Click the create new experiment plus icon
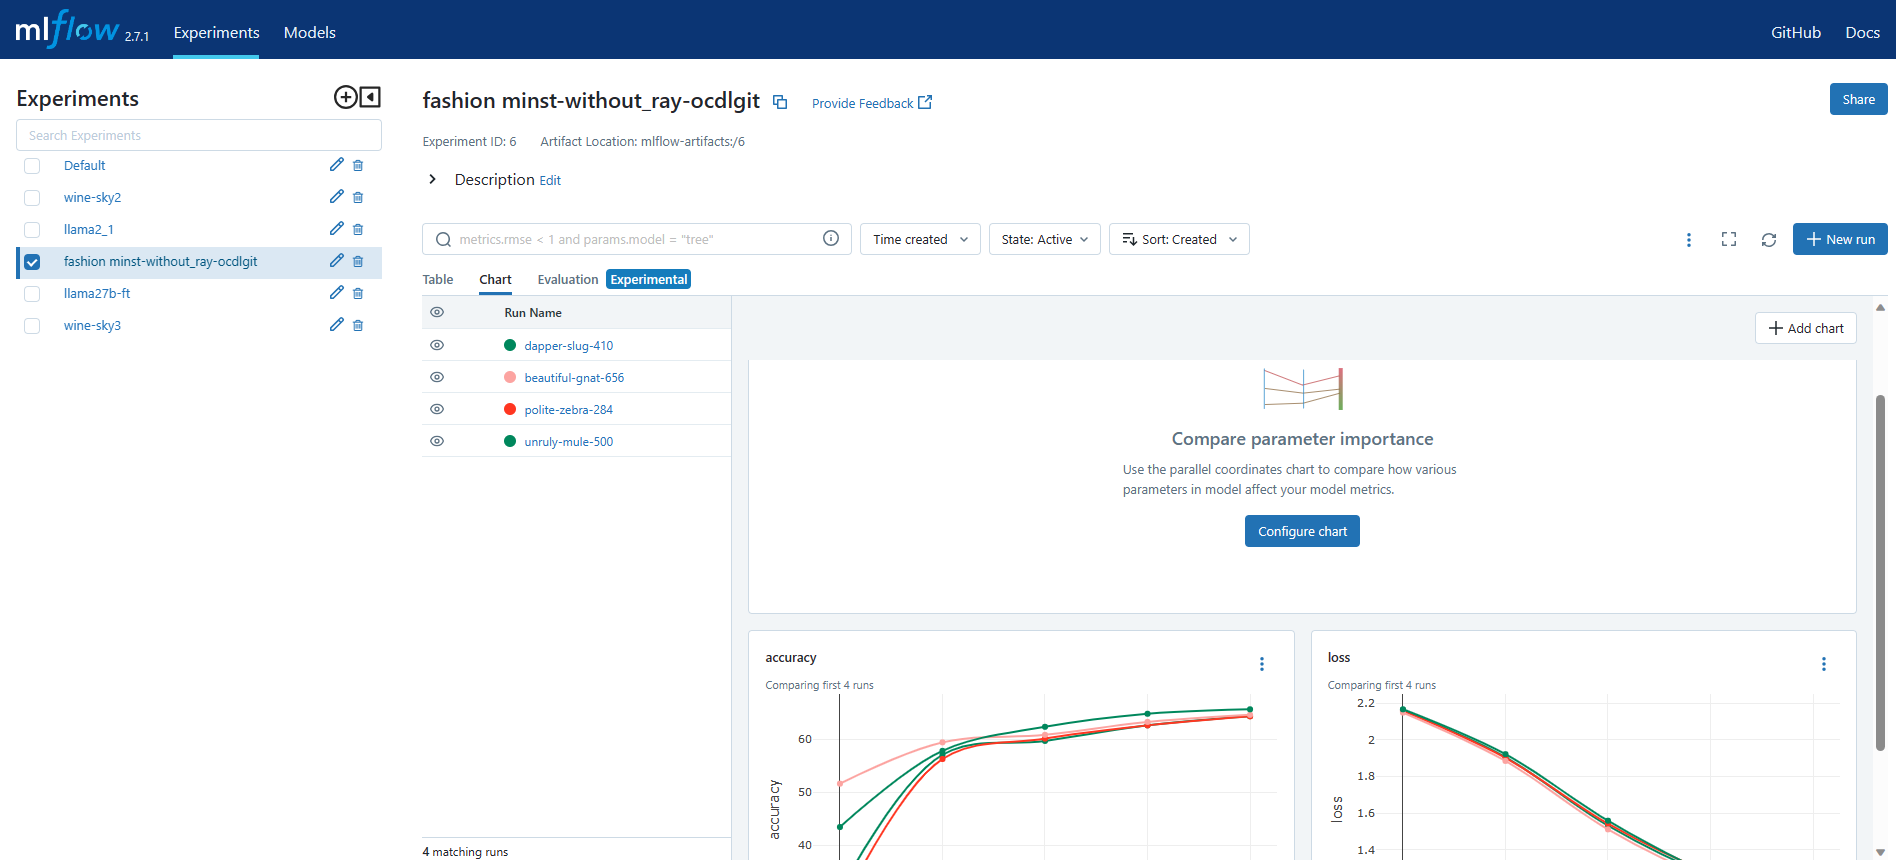This screenshot has height=860, width=1896. [345, 97]
